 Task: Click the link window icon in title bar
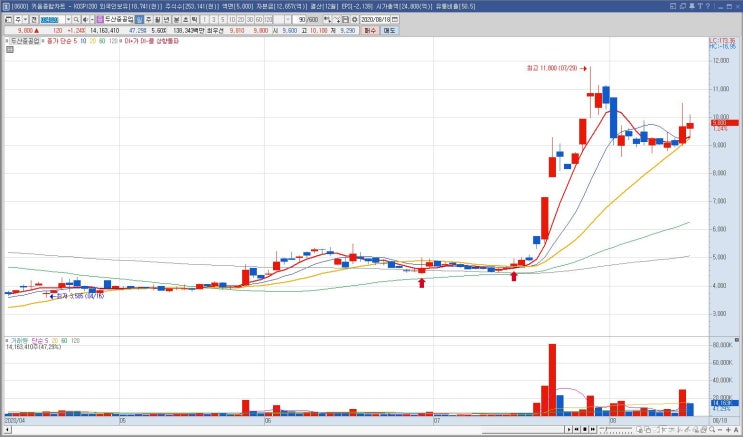(x=682, y=6)
